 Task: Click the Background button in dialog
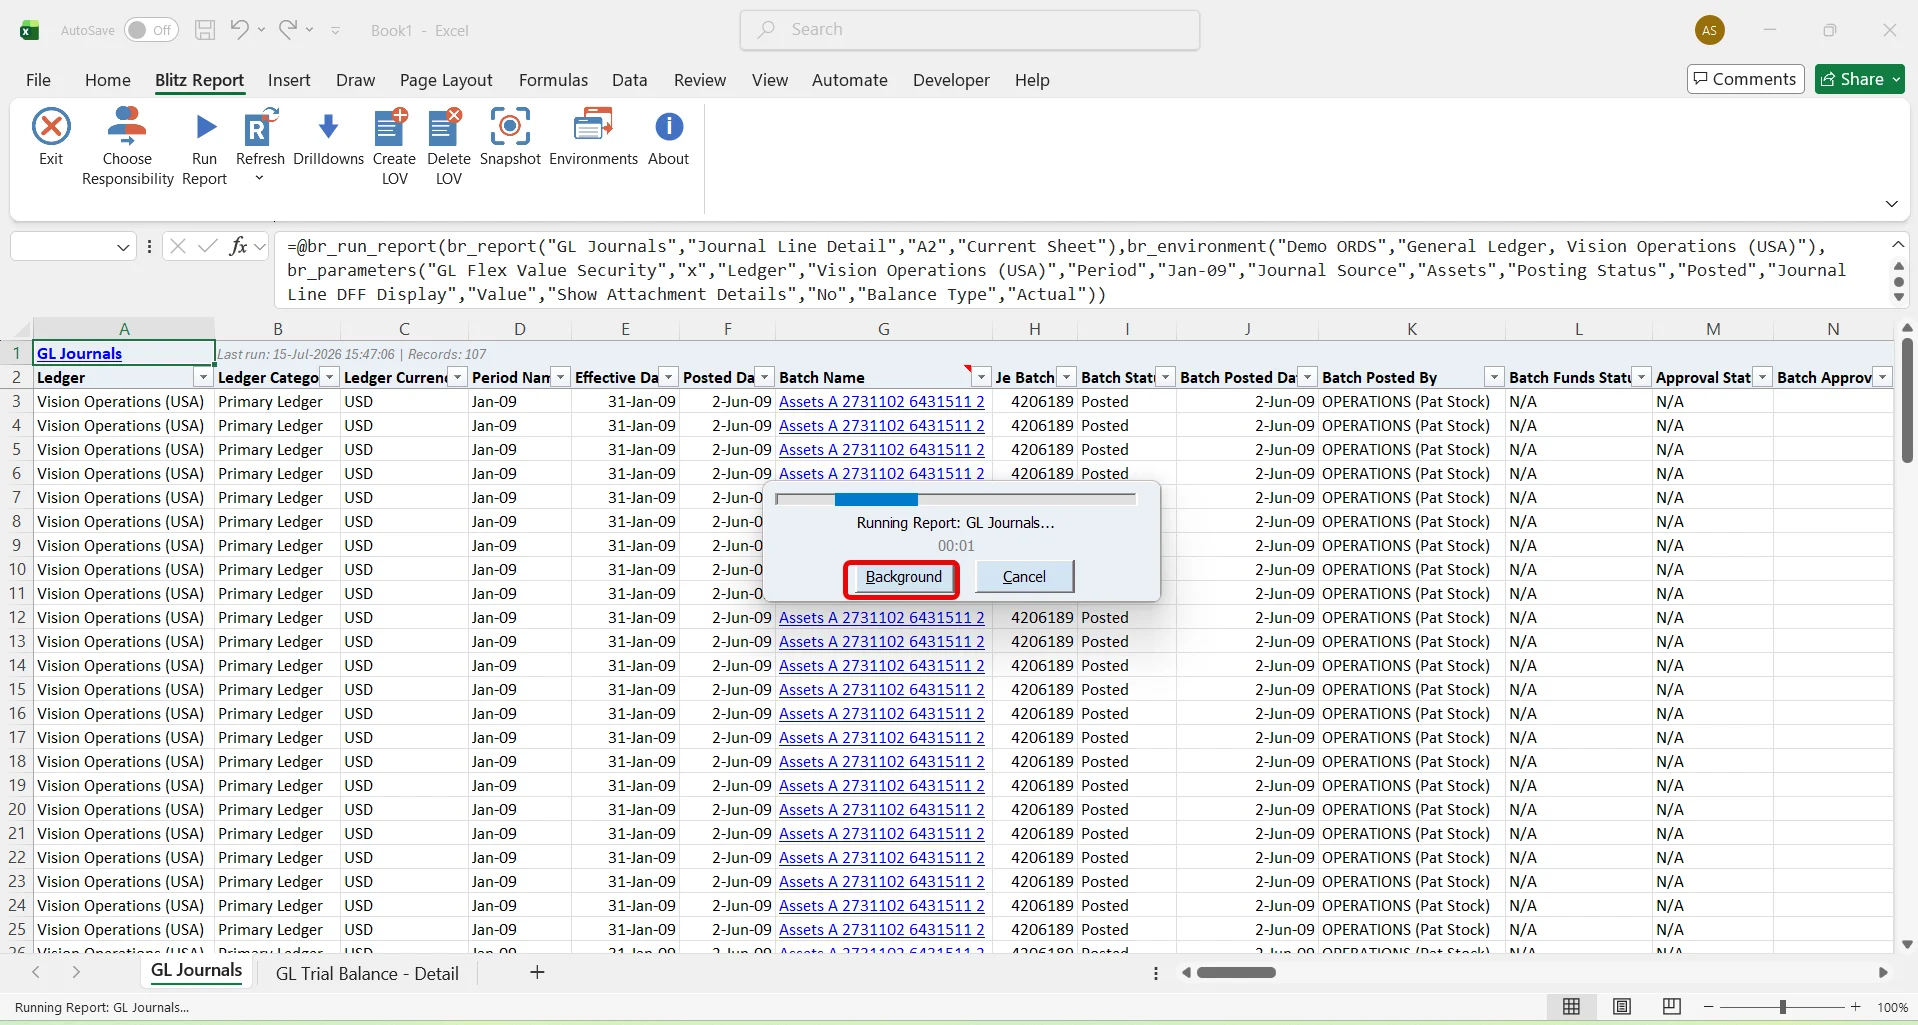pos(903,577)
